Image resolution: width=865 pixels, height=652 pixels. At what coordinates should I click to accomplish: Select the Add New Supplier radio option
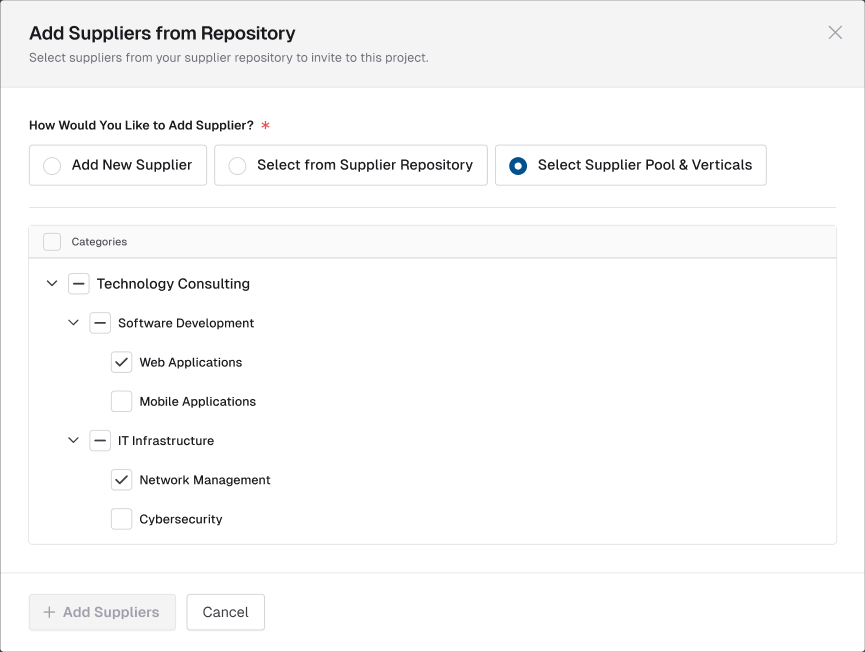click(52, 166)
